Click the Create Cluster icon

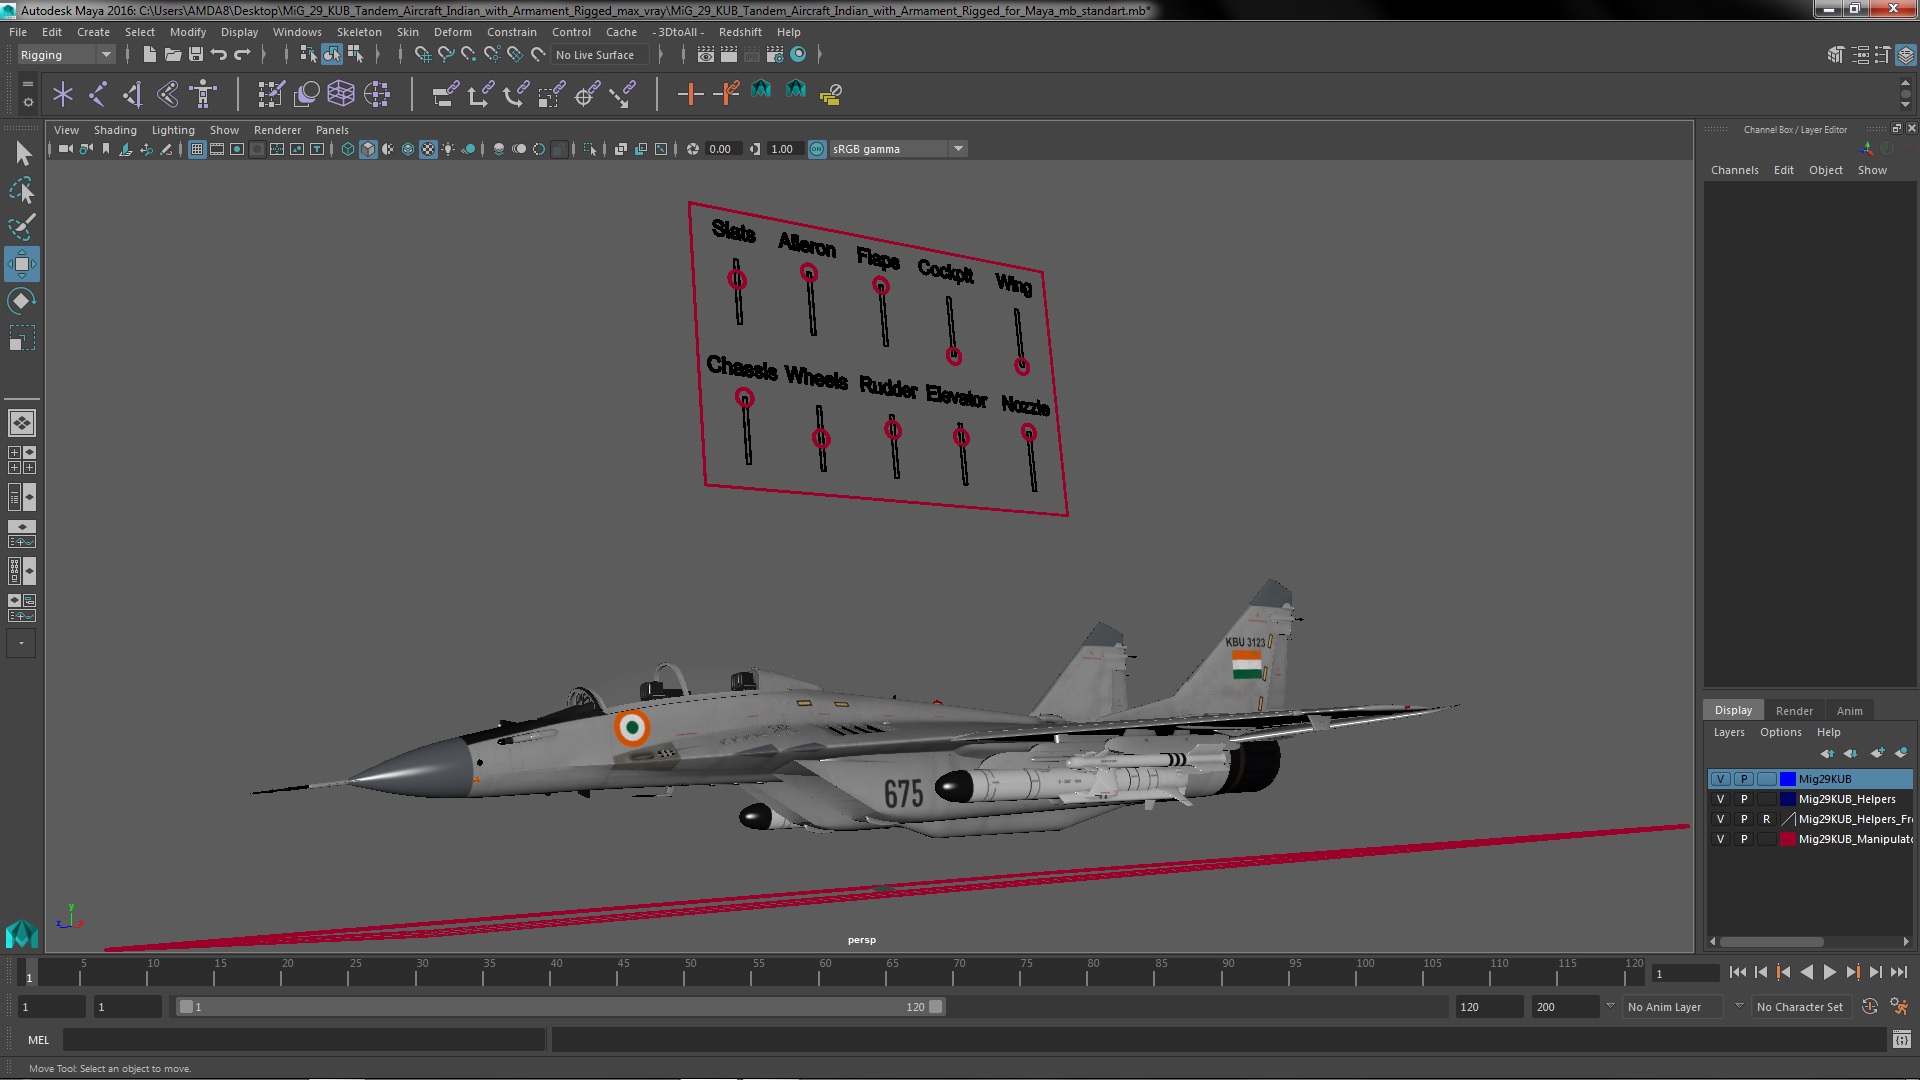[377, 94]
